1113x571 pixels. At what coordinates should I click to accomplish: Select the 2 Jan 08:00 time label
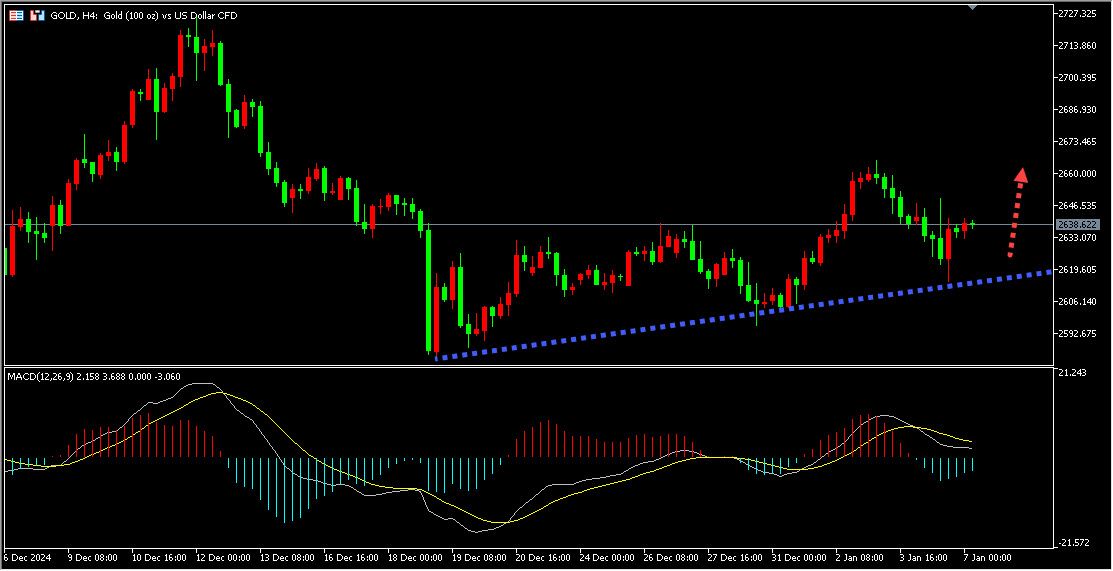pos(859,557)
